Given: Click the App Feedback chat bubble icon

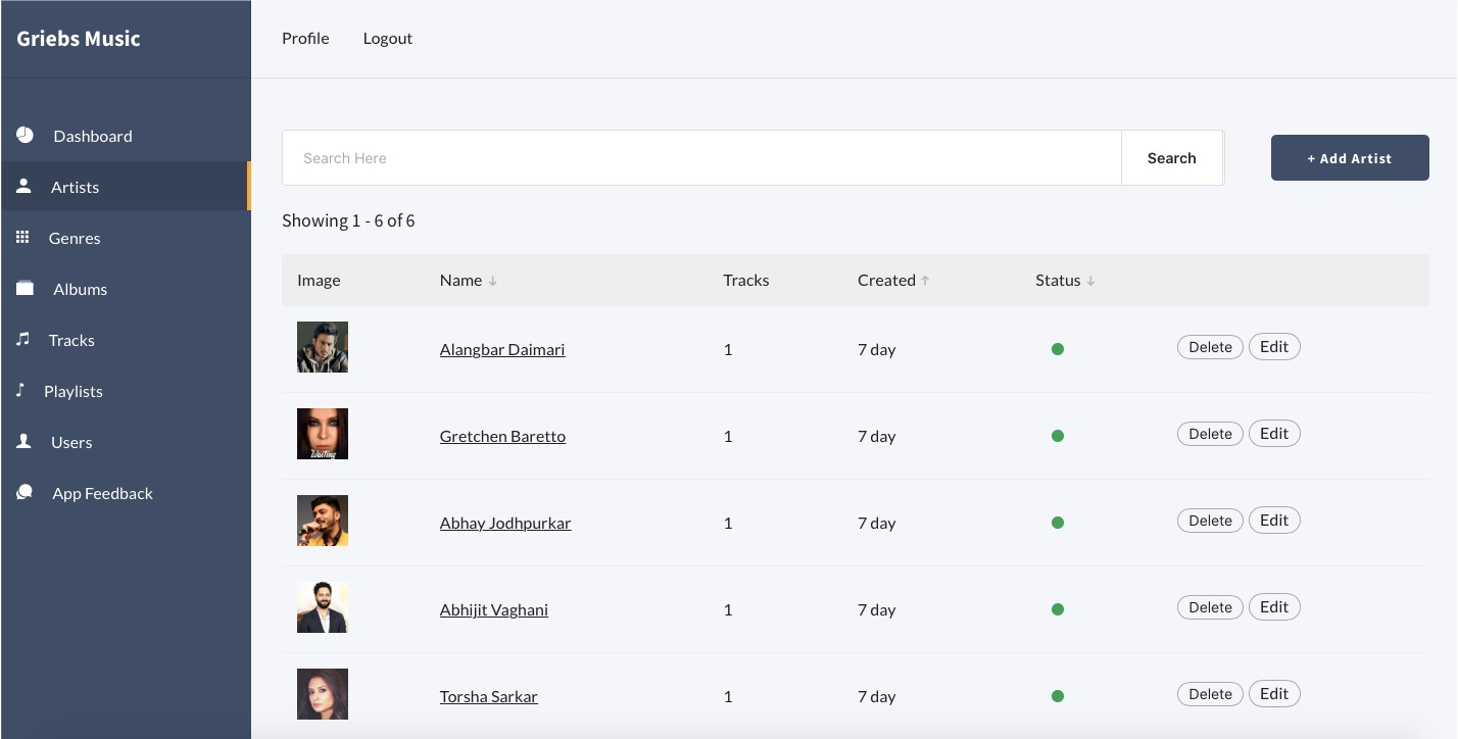Looking at the screenshot, I should coord(25,492).
